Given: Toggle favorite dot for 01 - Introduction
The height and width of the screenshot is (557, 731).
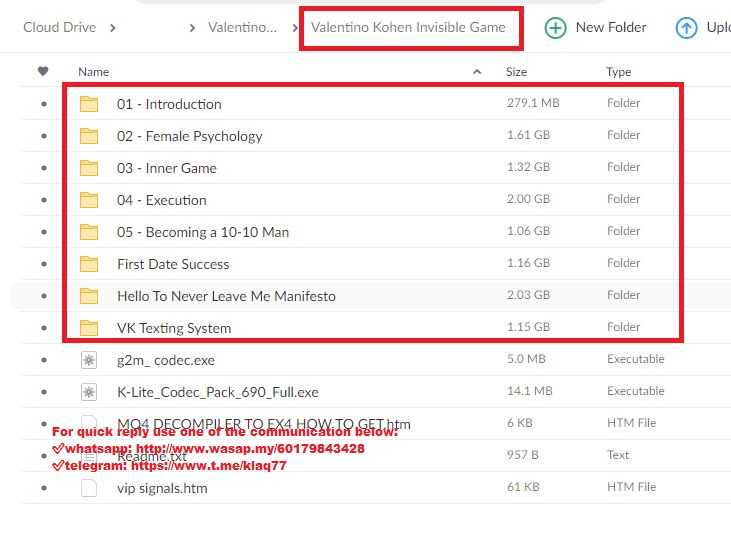Looking at the screenshot, I should pos(44,104).
